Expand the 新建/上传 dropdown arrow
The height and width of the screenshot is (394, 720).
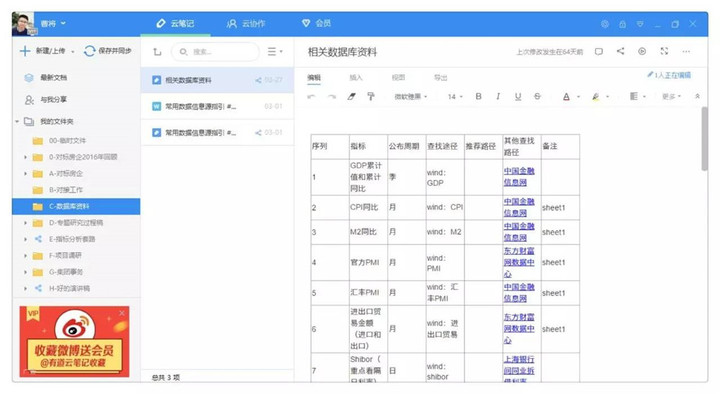[73, 51]
